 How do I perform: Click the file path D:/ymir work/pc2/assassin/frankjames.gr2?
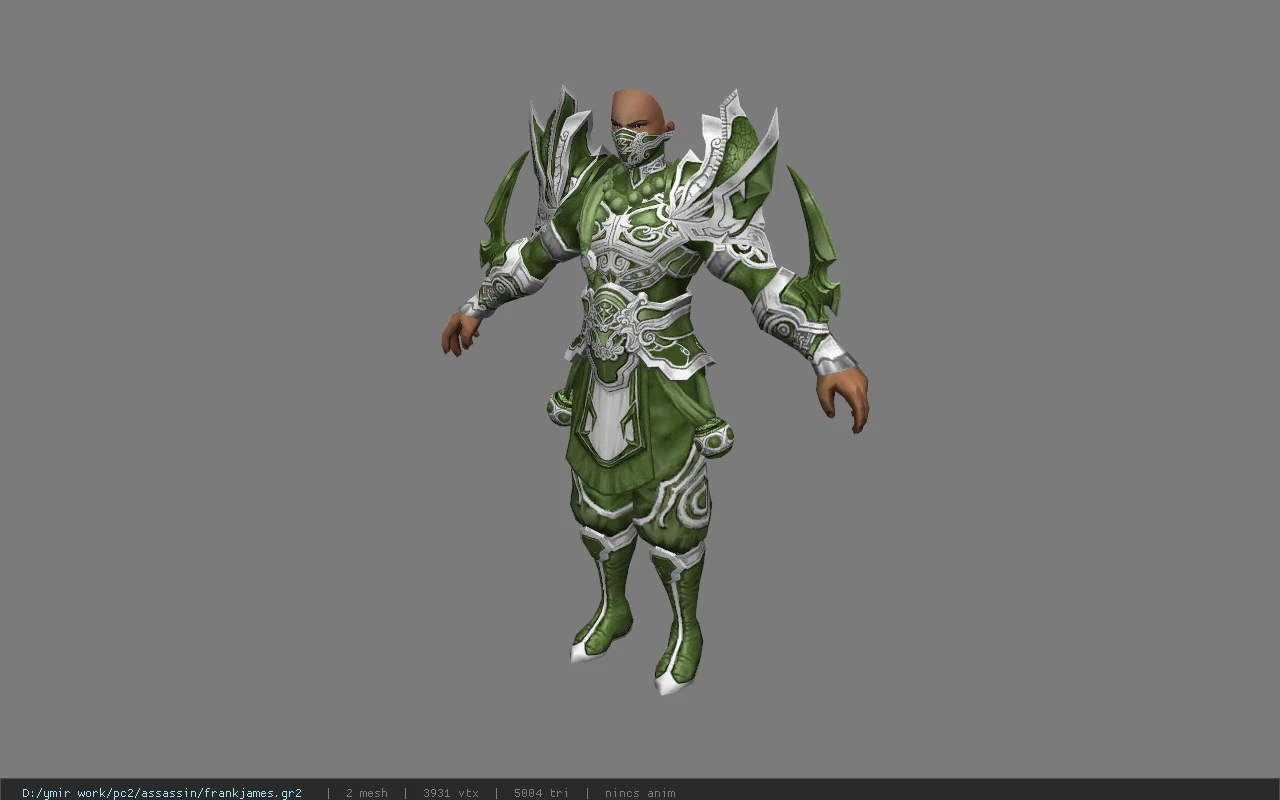tap(162, 793)
